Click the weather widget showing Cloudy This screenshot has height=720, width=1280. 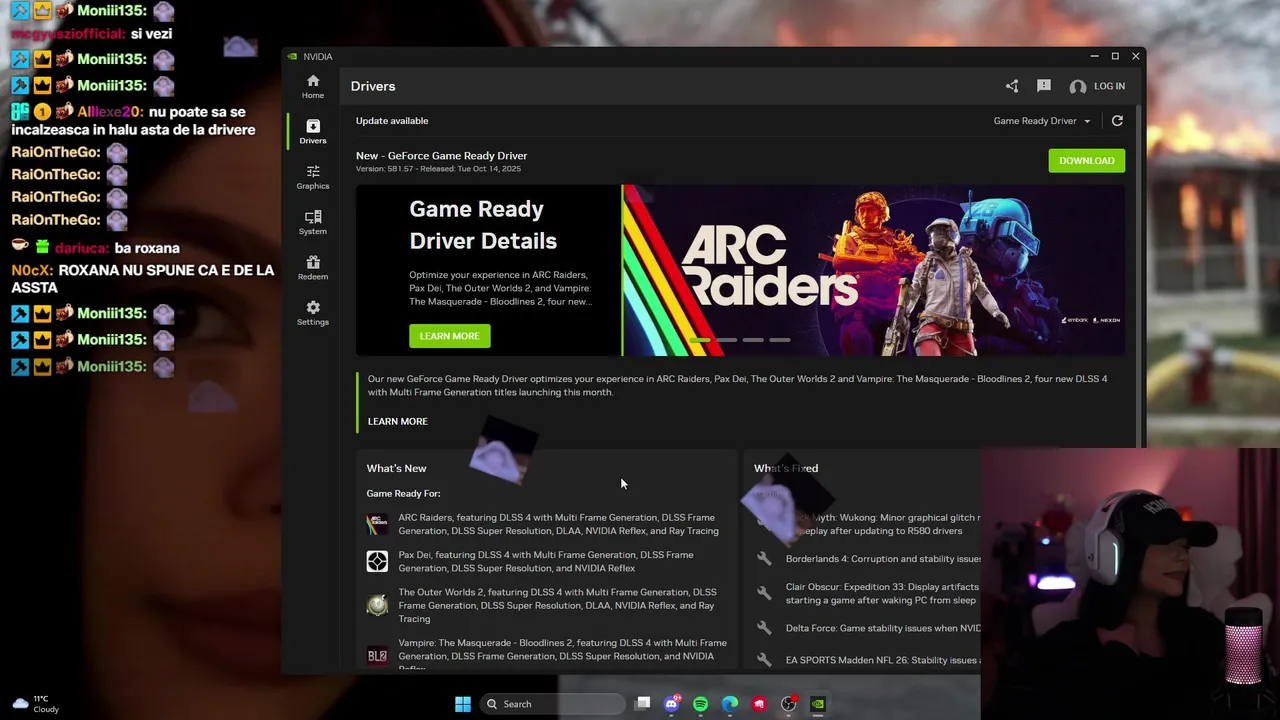point(36,704)
